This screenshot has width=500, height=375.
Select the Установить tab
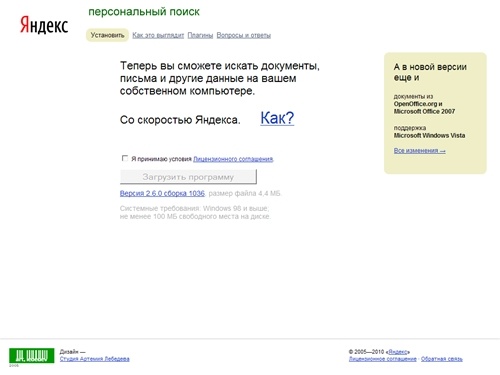(107, 35)
